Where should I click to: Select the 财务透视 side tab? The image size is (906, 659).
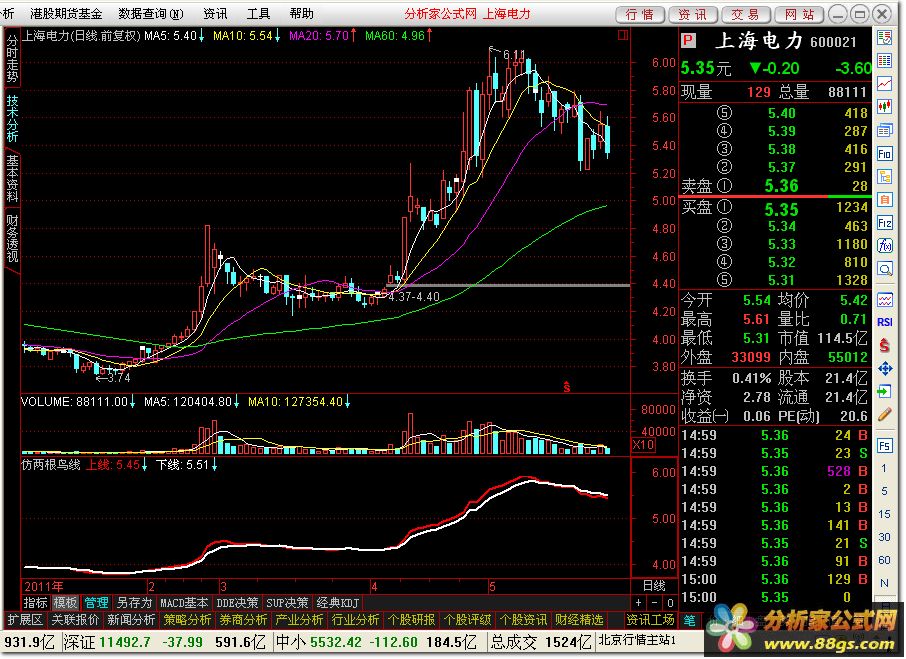(x=12, y=238)
